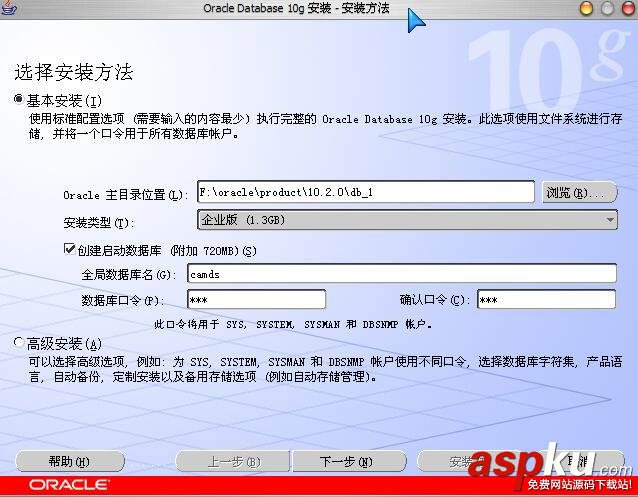Click the text 此口令将用于 SYS, SYSTEM 帐户
Viewport: 638px width, 497px height.
tap(293, 324)
